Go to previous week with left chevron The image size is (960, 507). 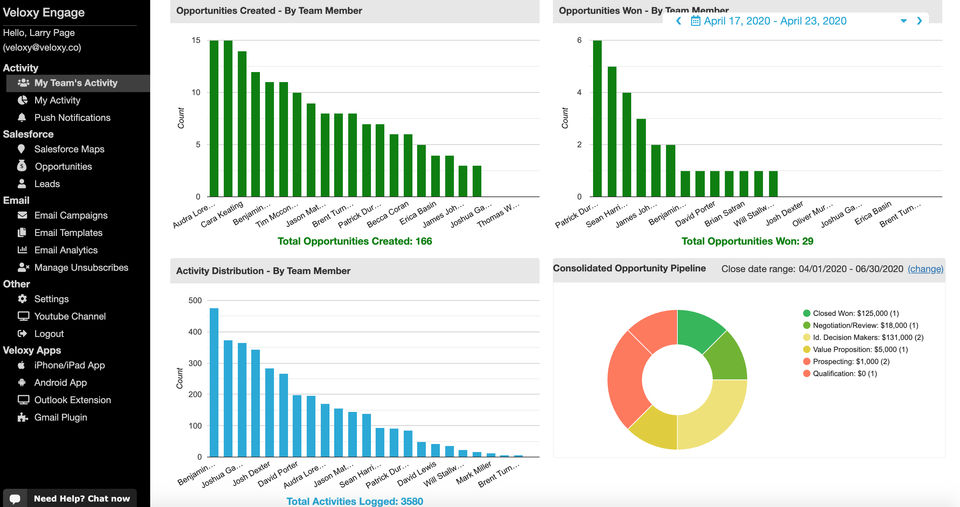(678, 21)
